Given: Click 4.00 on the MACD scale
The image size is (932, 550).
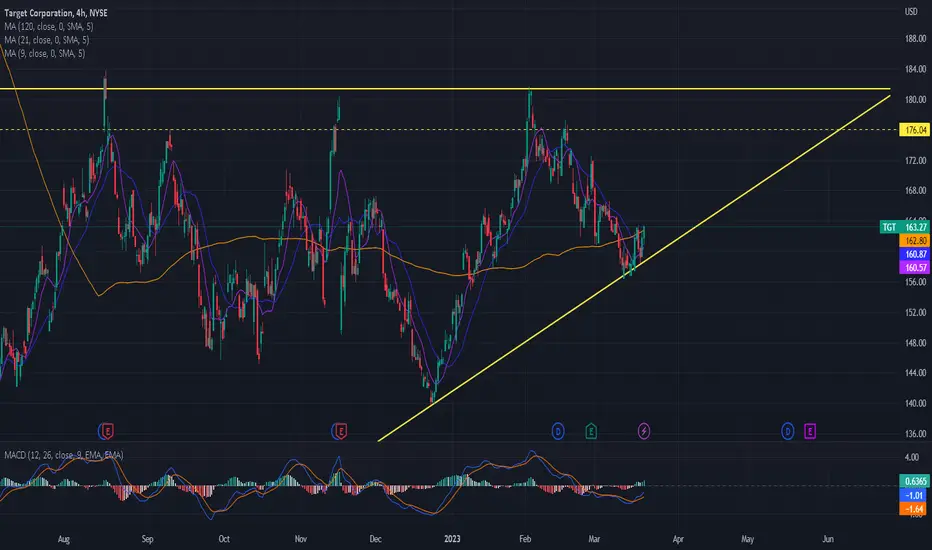Looking at the screenshot, I should click(x=911, y=457).
